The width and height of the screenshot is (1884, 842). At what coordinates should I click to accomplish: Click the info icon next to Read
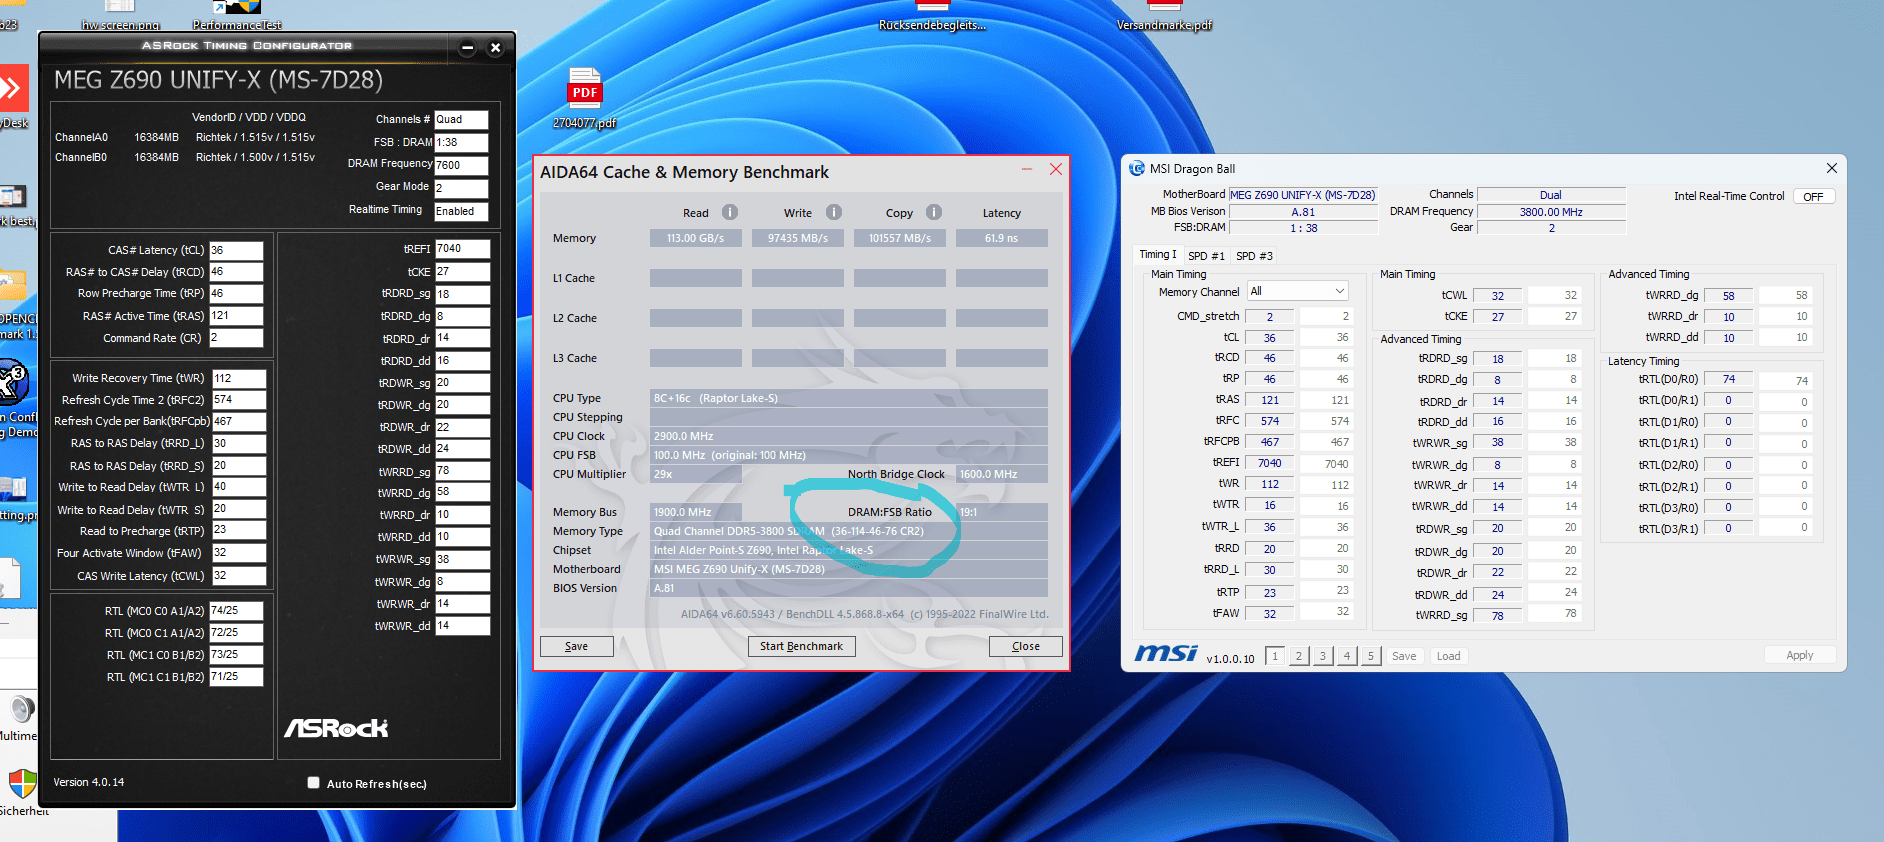point(730,212)
